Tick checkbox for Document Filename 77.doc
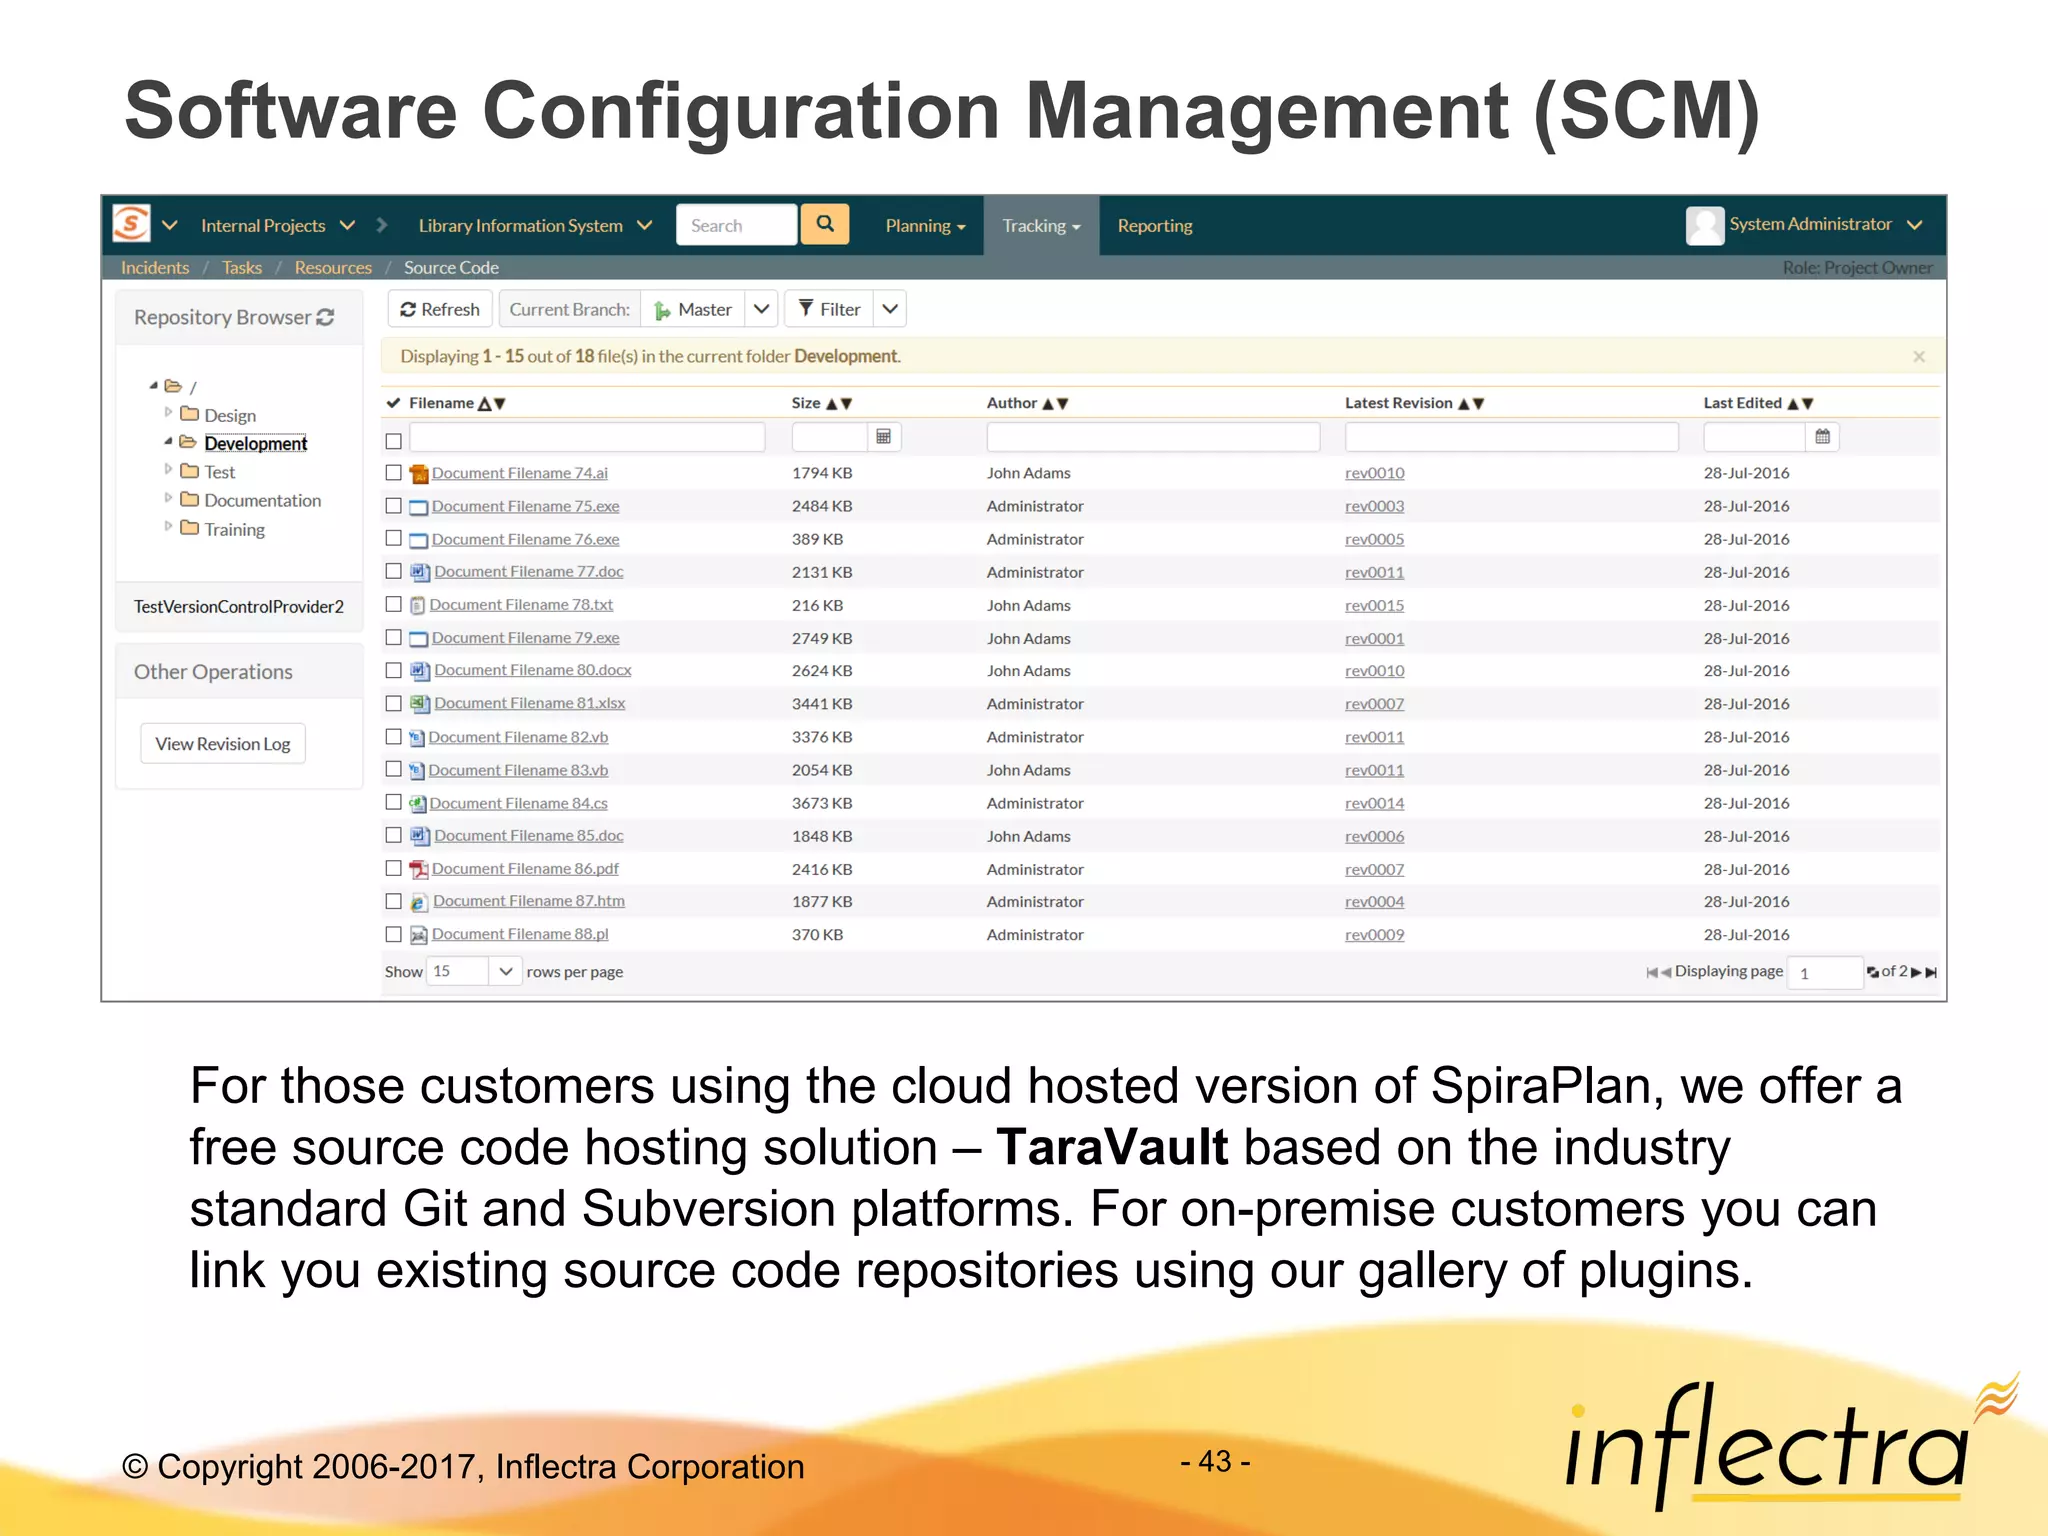This screenshot has height=1536, width=2048. [x=394, y=571]
